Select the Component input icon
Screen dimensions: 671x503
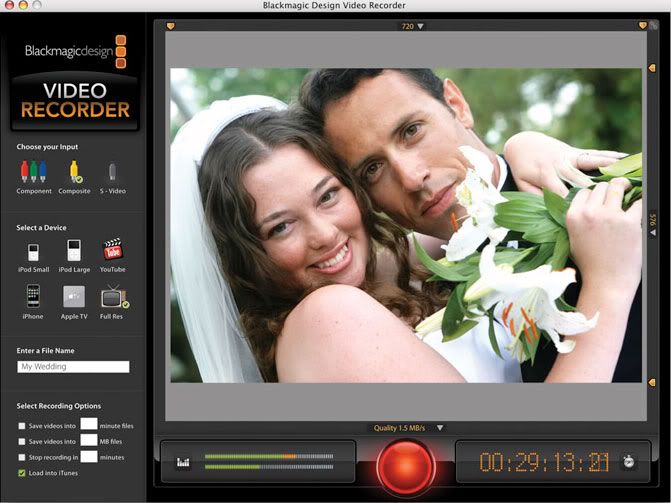33,171
